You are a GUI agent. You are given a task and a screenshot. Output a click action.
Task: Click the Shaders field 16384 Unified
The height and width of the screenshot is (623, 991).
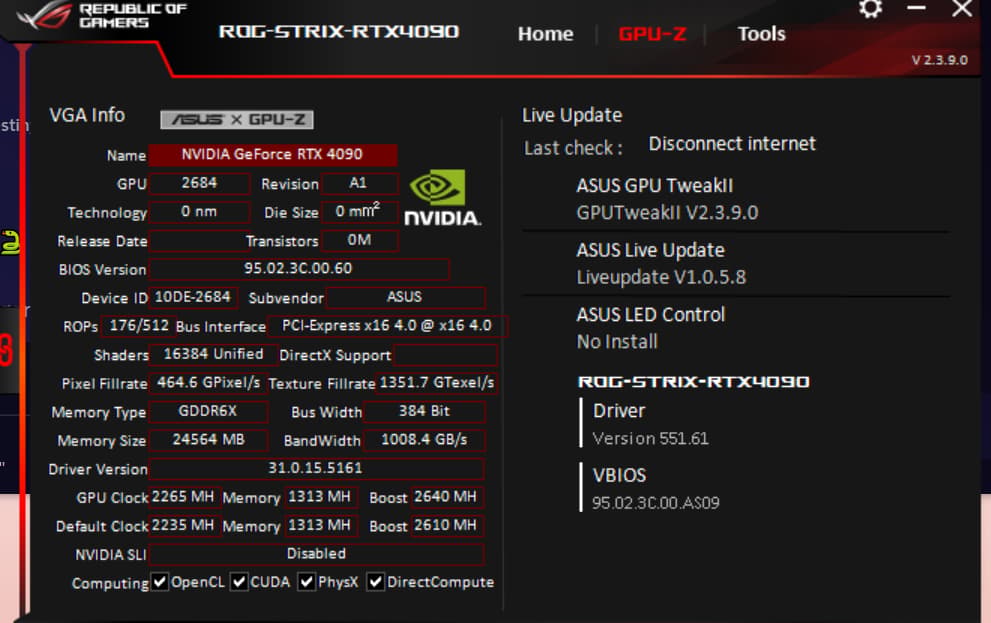(x=214, y=354)
